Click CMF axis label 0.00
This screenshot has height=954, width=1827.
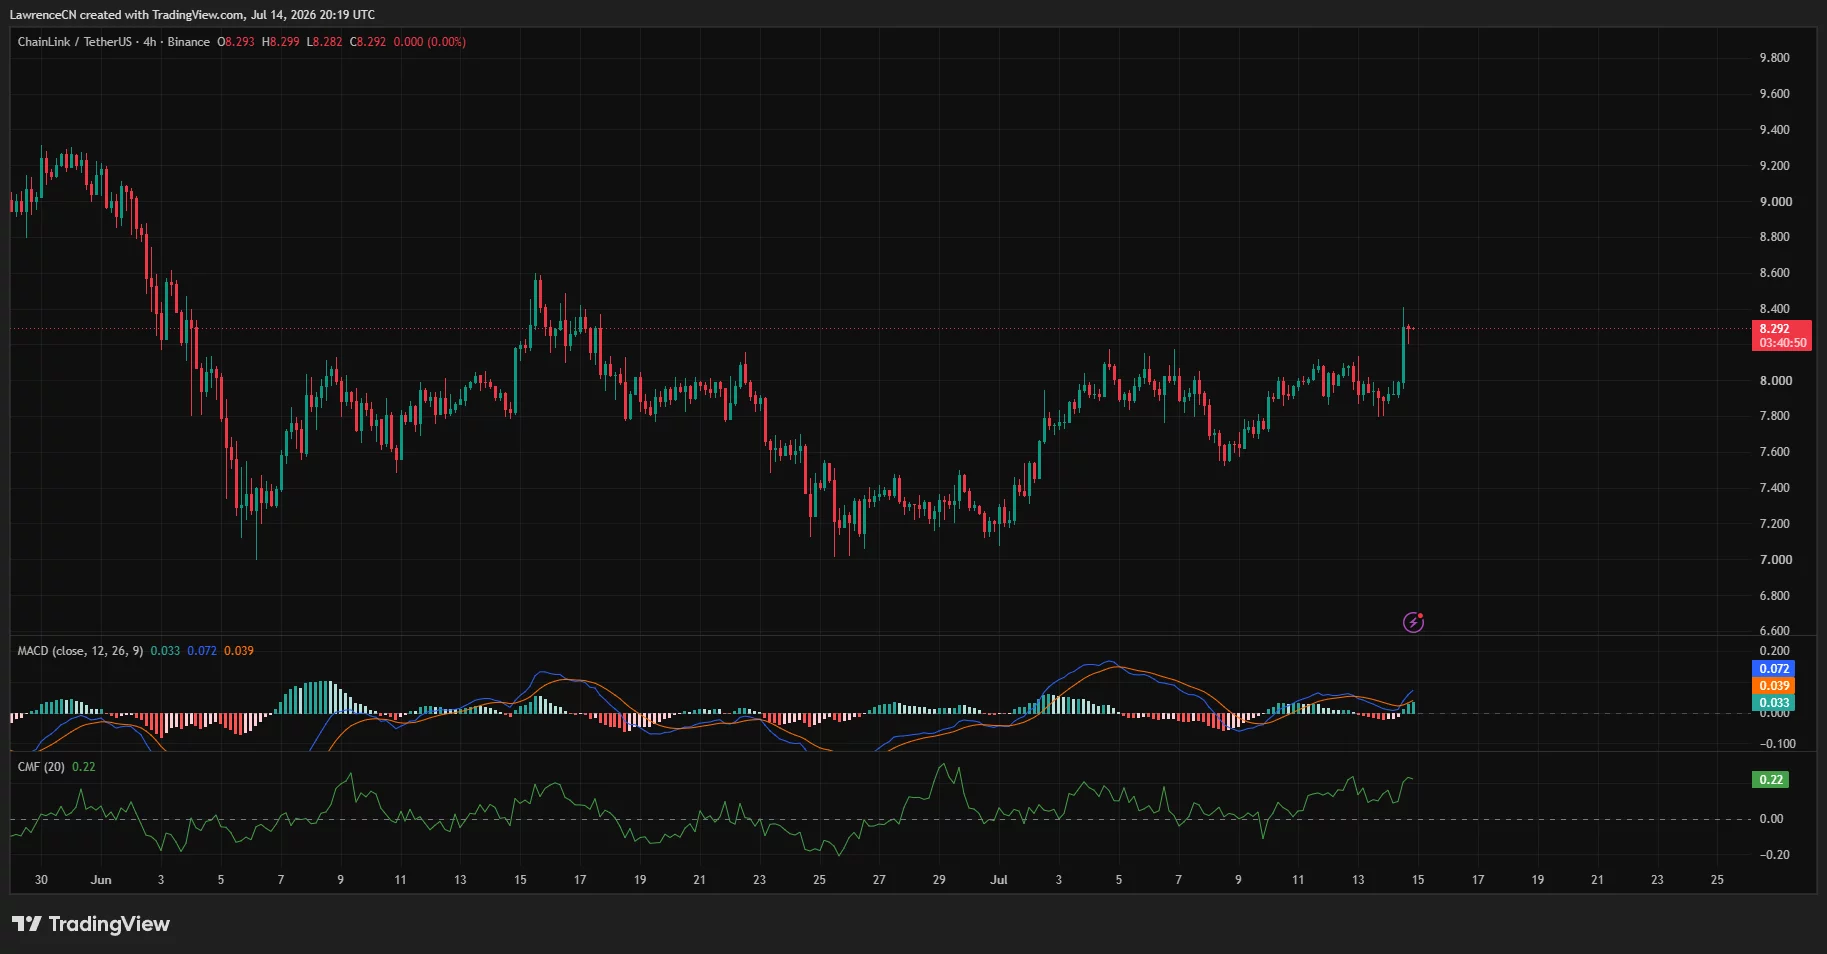click(1771, 819)
